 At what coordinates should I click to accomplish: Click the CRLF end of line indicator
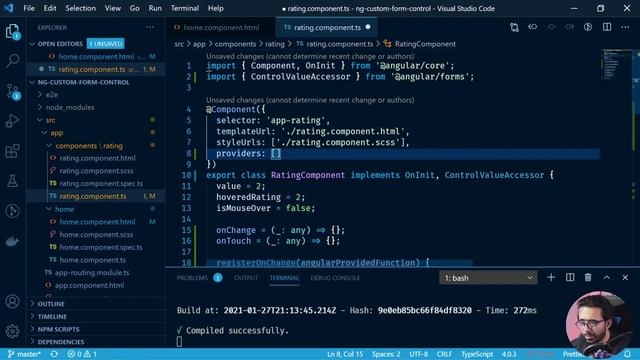click(x=444, y=354)
